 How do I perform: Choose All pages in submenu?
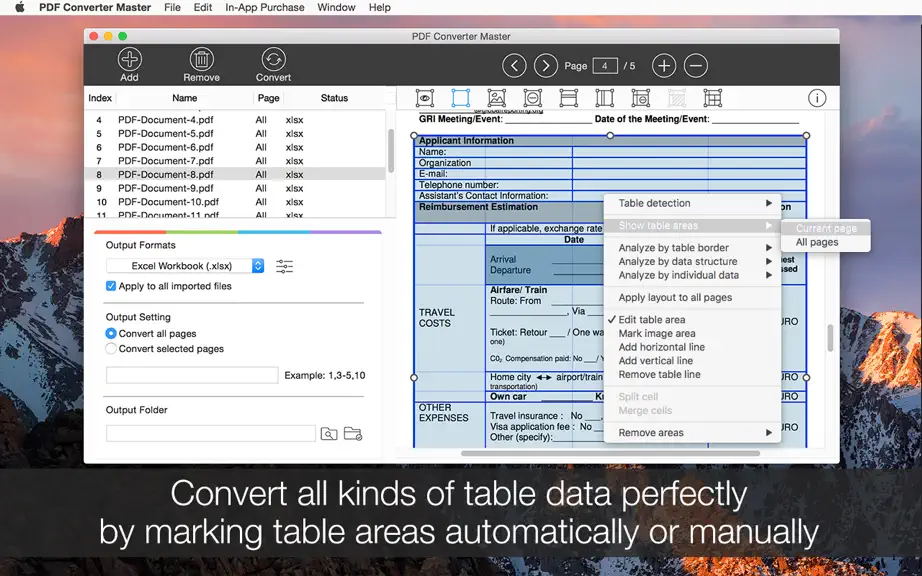(817, 242)
